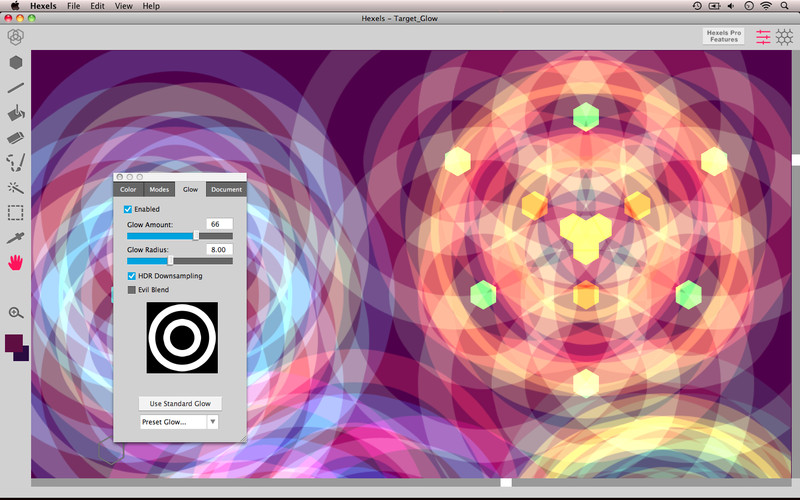Click the Wi-Fi status icon

point(766,6)
